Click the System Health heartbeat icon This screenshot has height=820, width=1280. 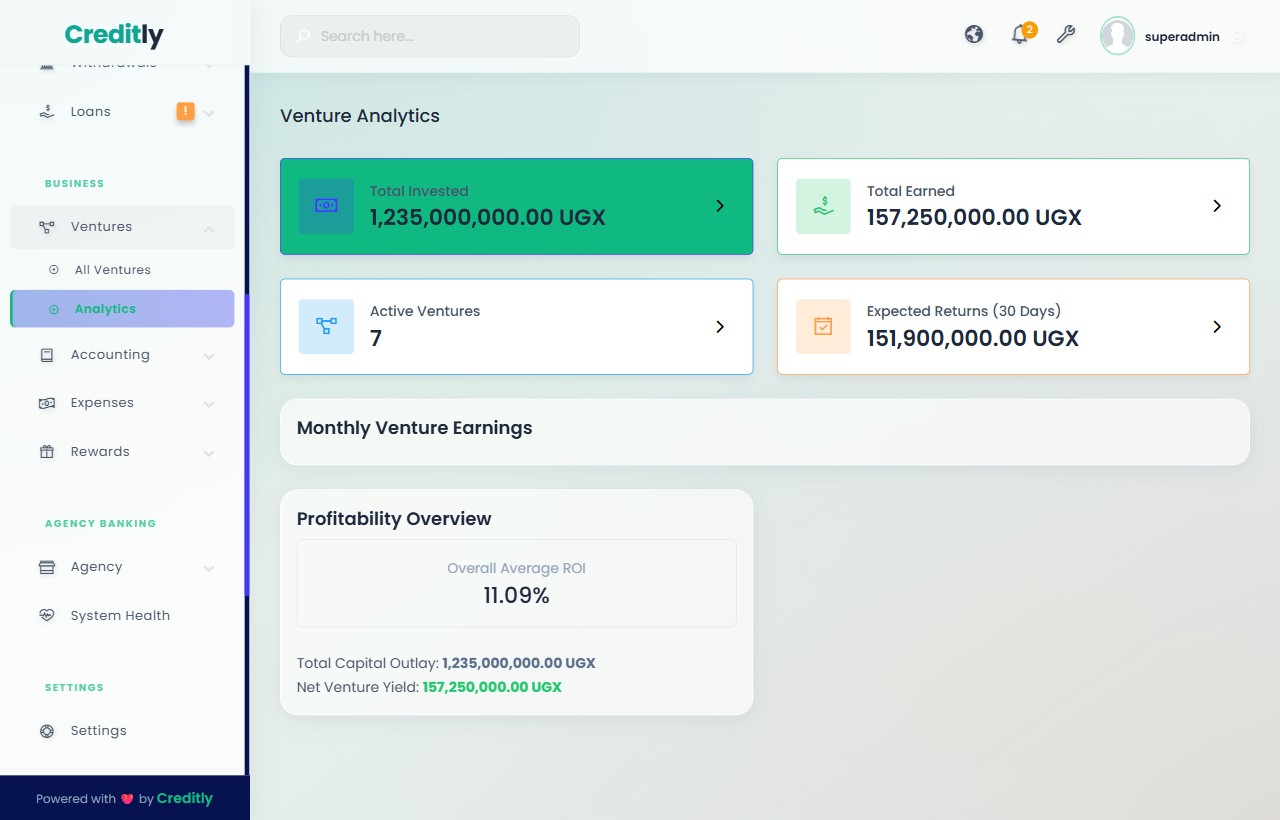click(x=47, y=616)
